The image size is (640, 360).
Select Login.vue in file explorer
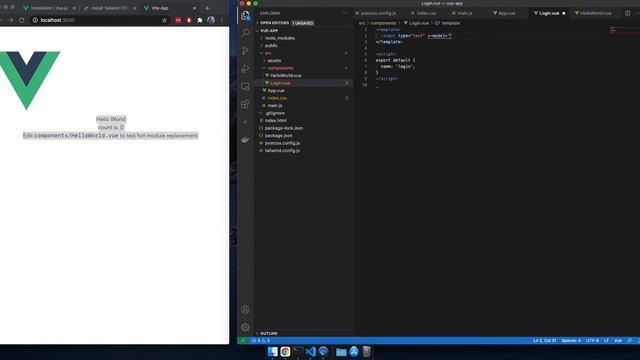280,83
